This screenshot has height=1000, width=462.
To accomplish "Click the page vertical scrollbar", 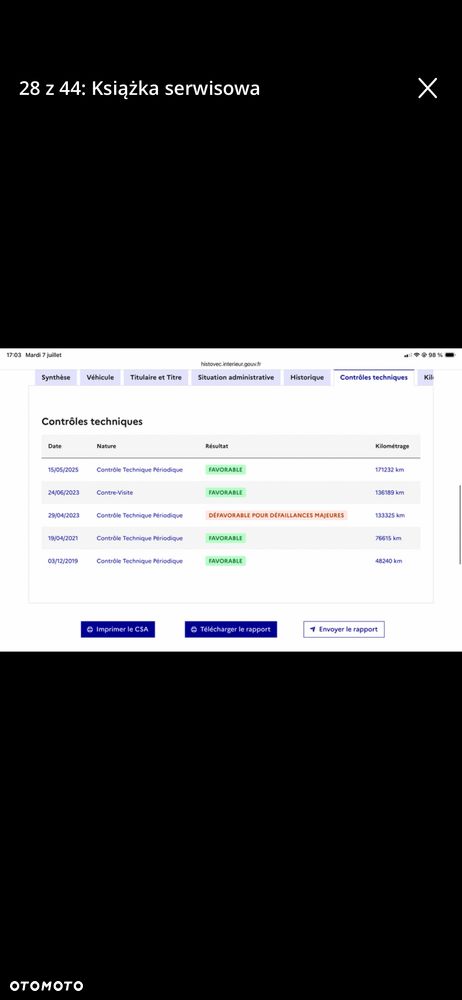I will [459, 524].
